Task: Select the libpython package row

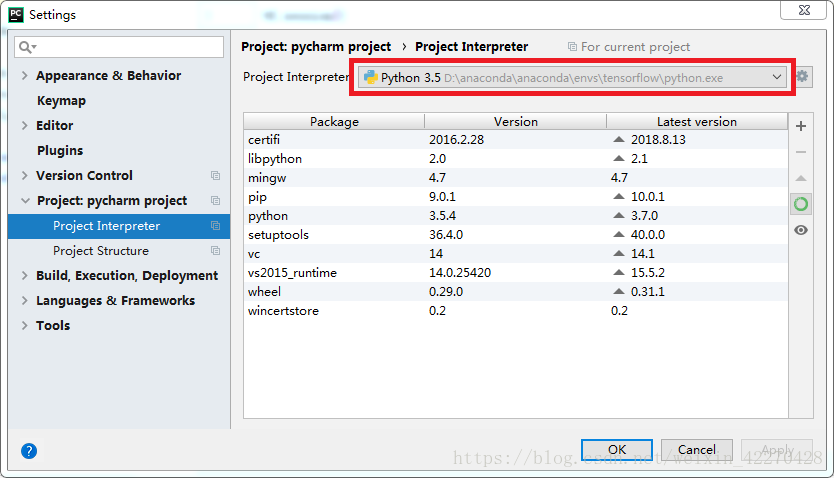Action: [515, 159]
